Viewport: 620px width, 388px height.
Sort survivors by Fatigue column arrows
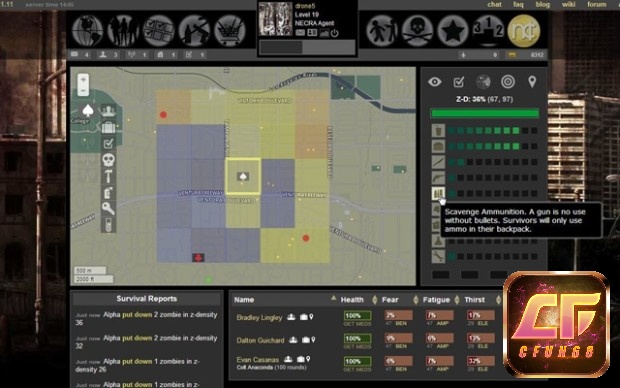457,300
